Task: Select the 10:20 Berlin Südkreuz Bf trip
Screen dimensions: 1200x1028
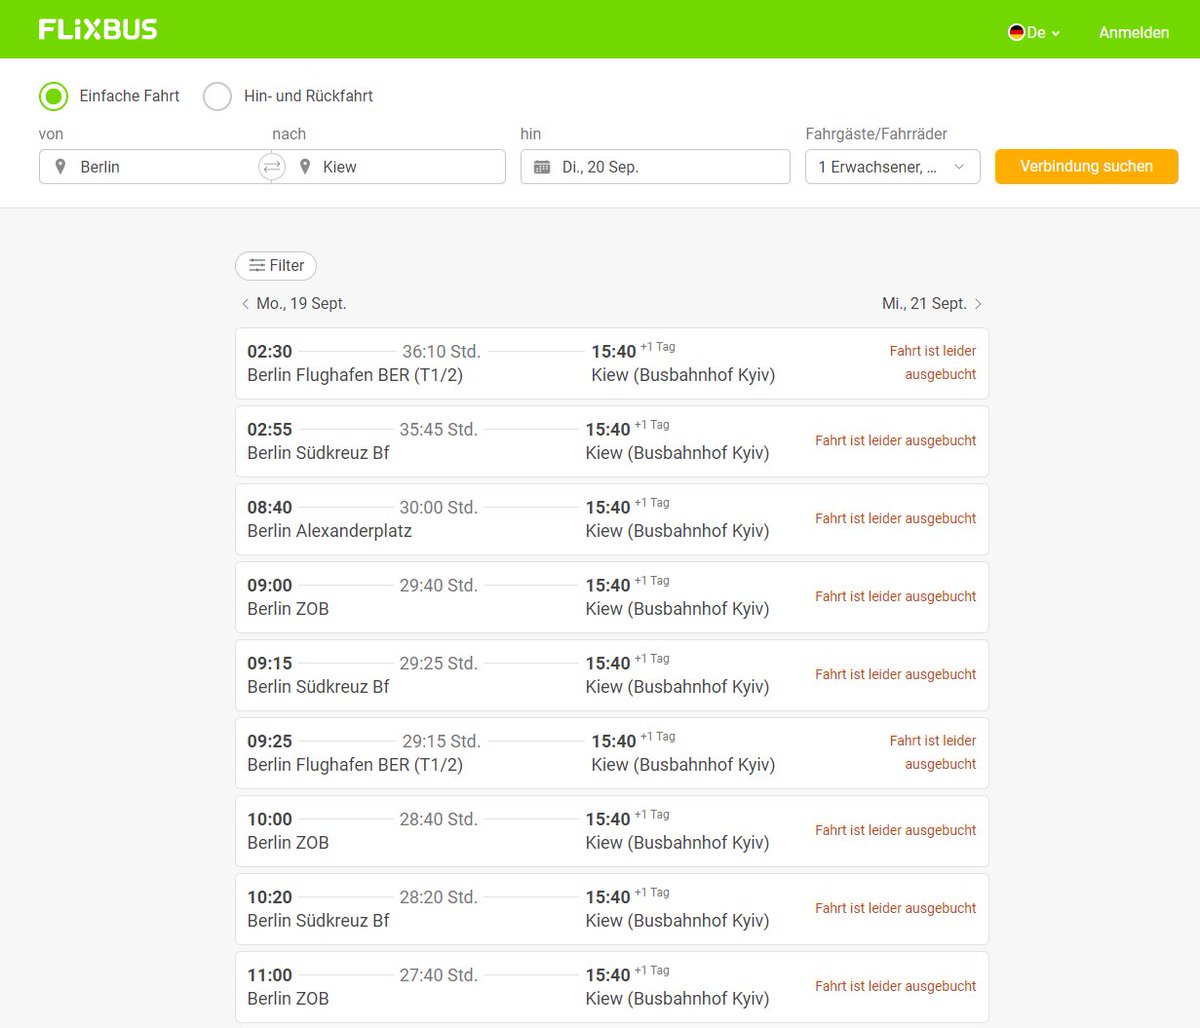Action: 612,909
